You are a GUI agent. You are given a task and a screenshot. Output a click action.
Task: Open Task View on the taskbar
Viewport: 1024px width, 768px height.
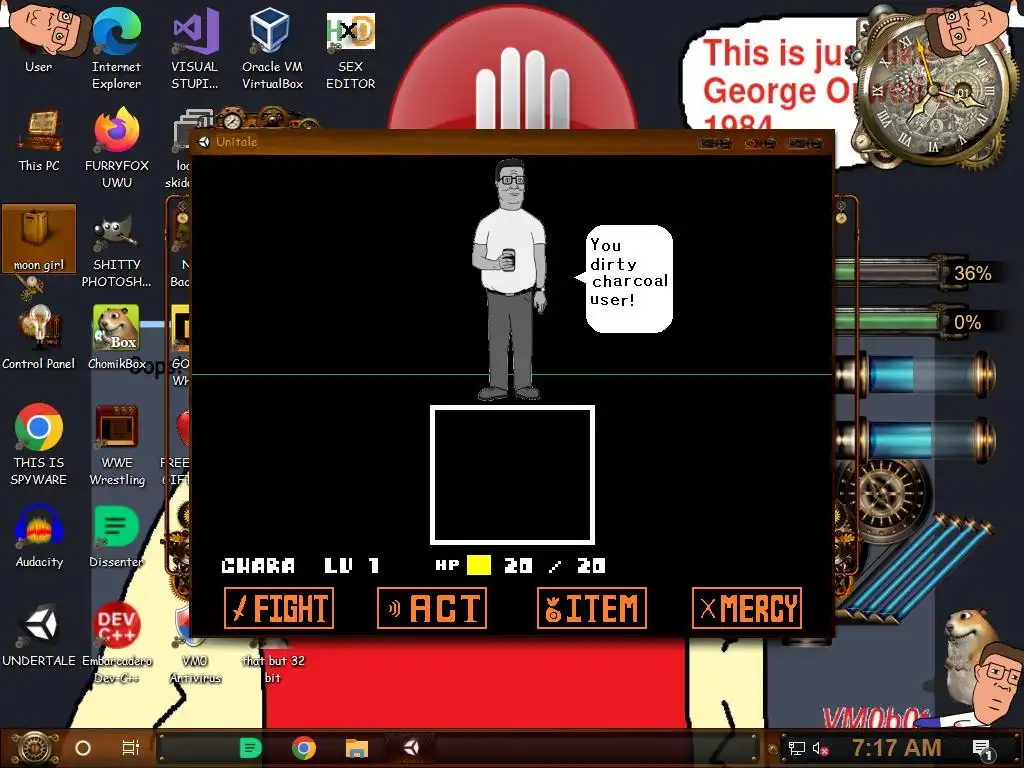tap(131, 748)
